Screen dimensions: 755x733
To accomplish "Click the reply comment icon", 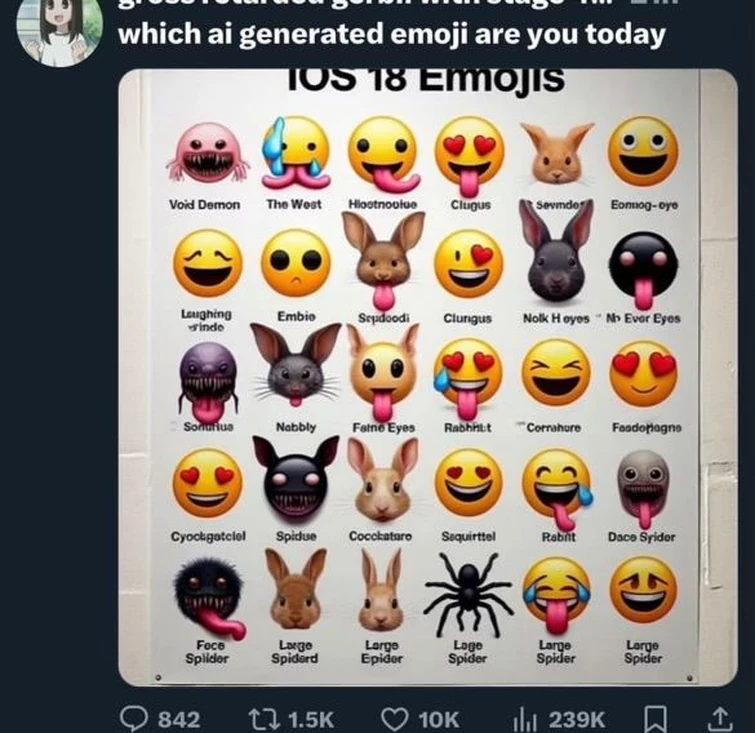I will [x=133, y=718].
